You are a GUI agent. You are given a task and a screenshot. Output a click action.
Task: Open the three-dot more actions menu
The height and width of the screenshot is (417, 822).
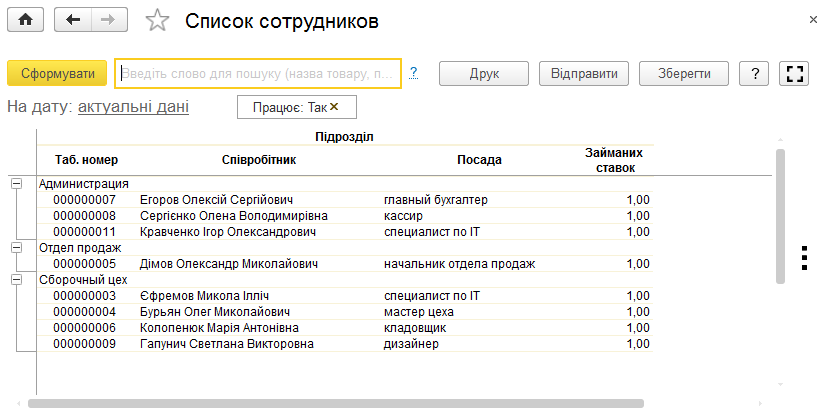[x=805, y=258]
